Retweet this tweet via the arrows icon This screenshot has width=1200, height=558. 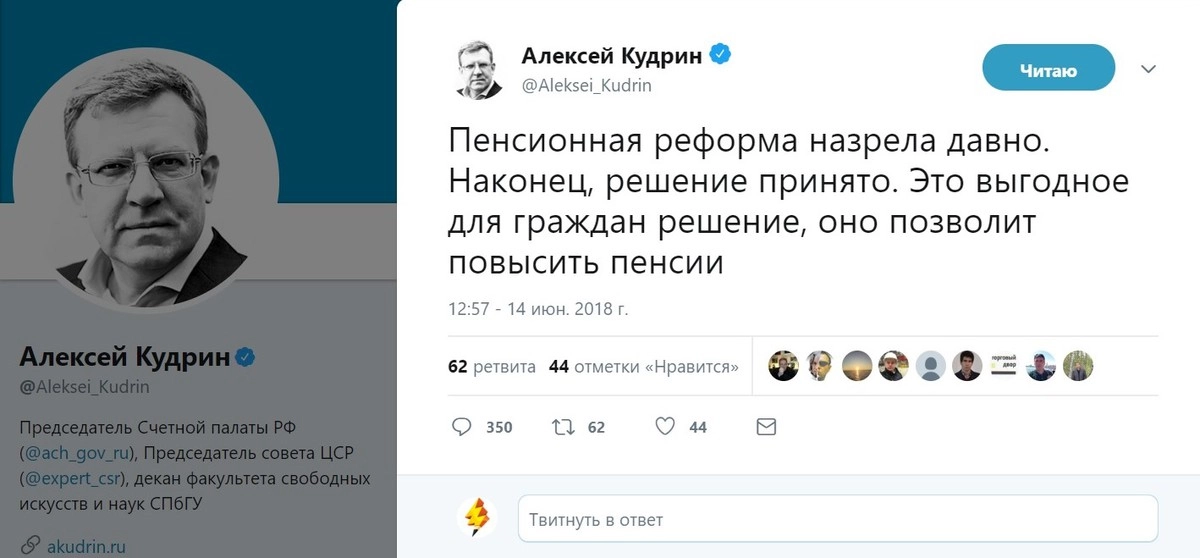(563, 427)
